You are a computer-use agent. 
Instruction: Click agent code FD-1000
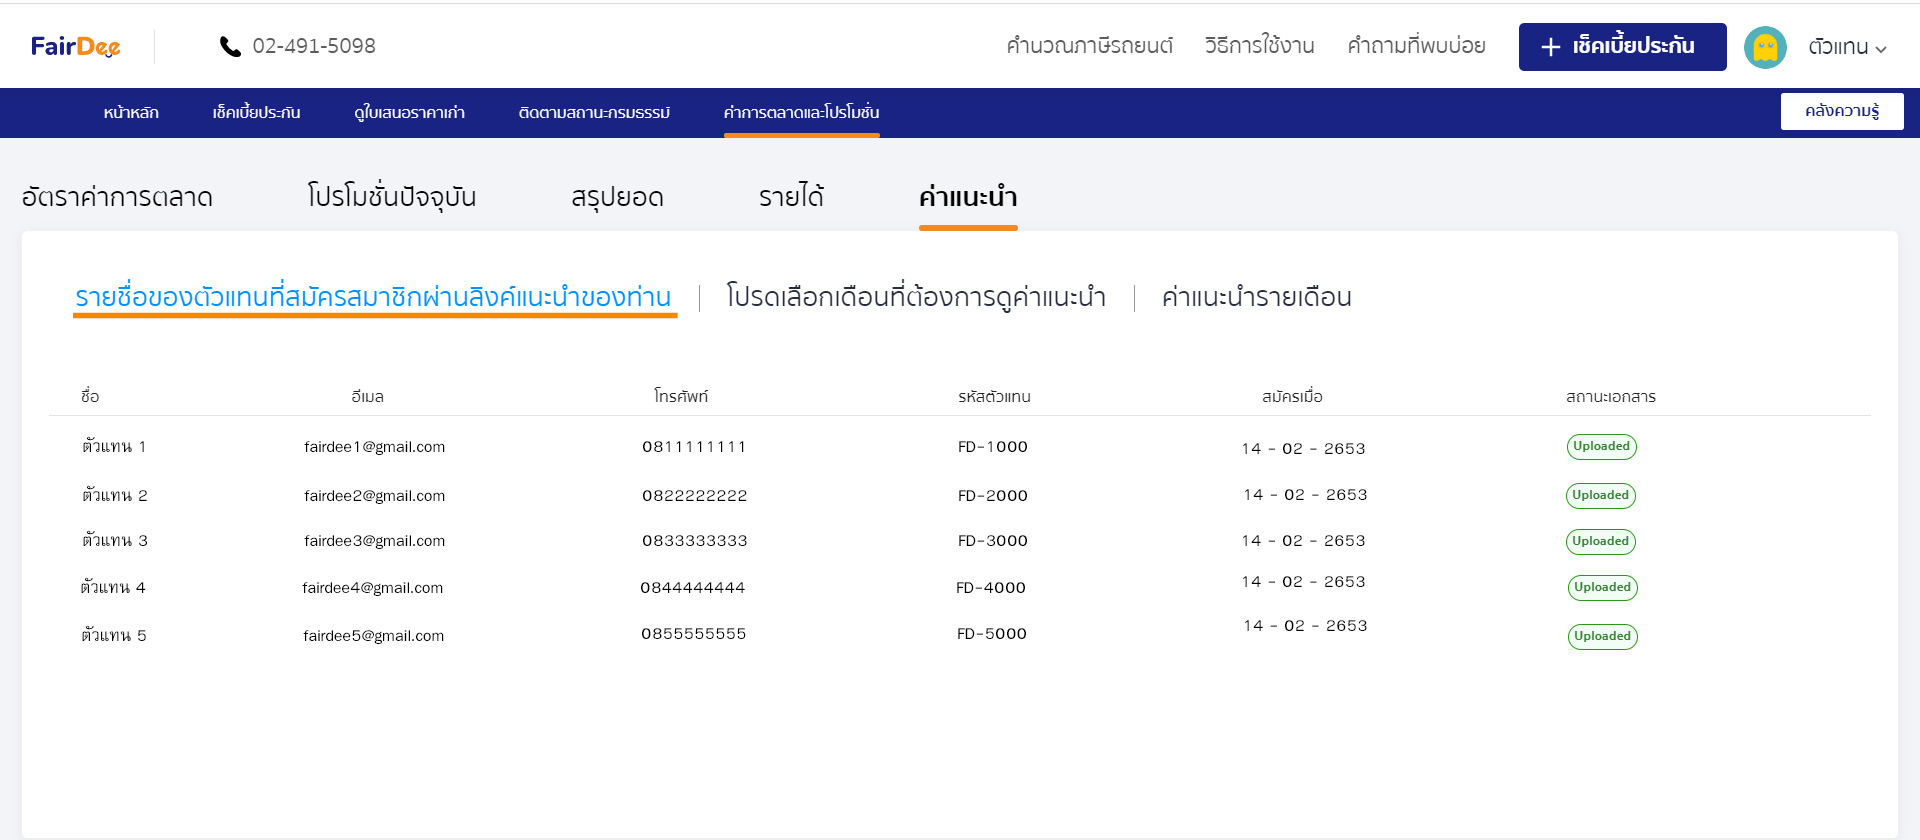coord(992,447)
